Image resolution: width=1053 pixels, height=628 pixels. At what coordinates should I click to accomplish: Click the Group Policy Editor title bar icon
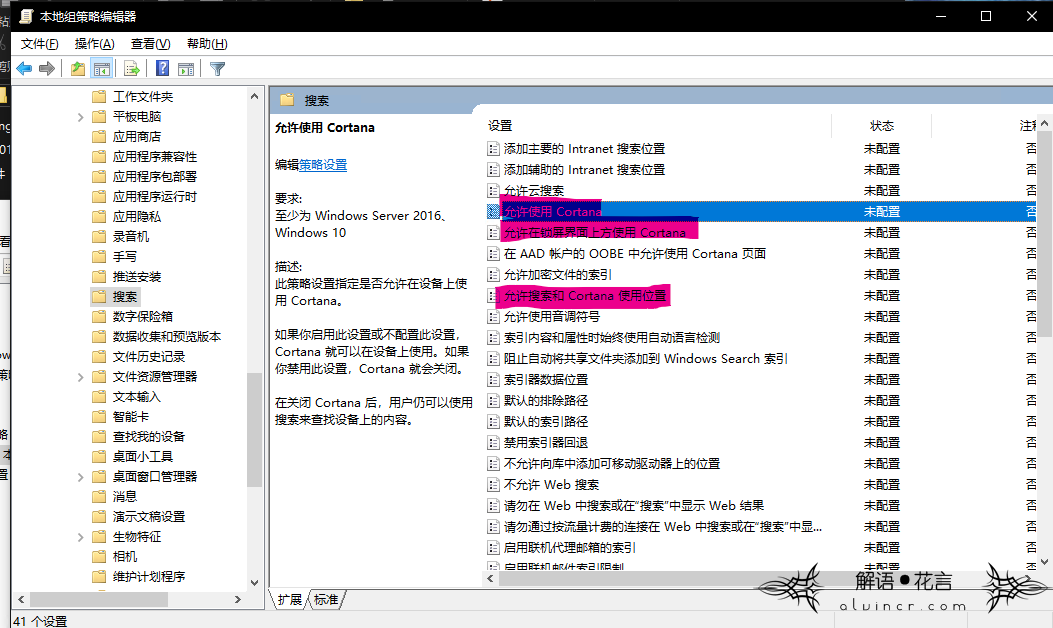pos(26,16)
